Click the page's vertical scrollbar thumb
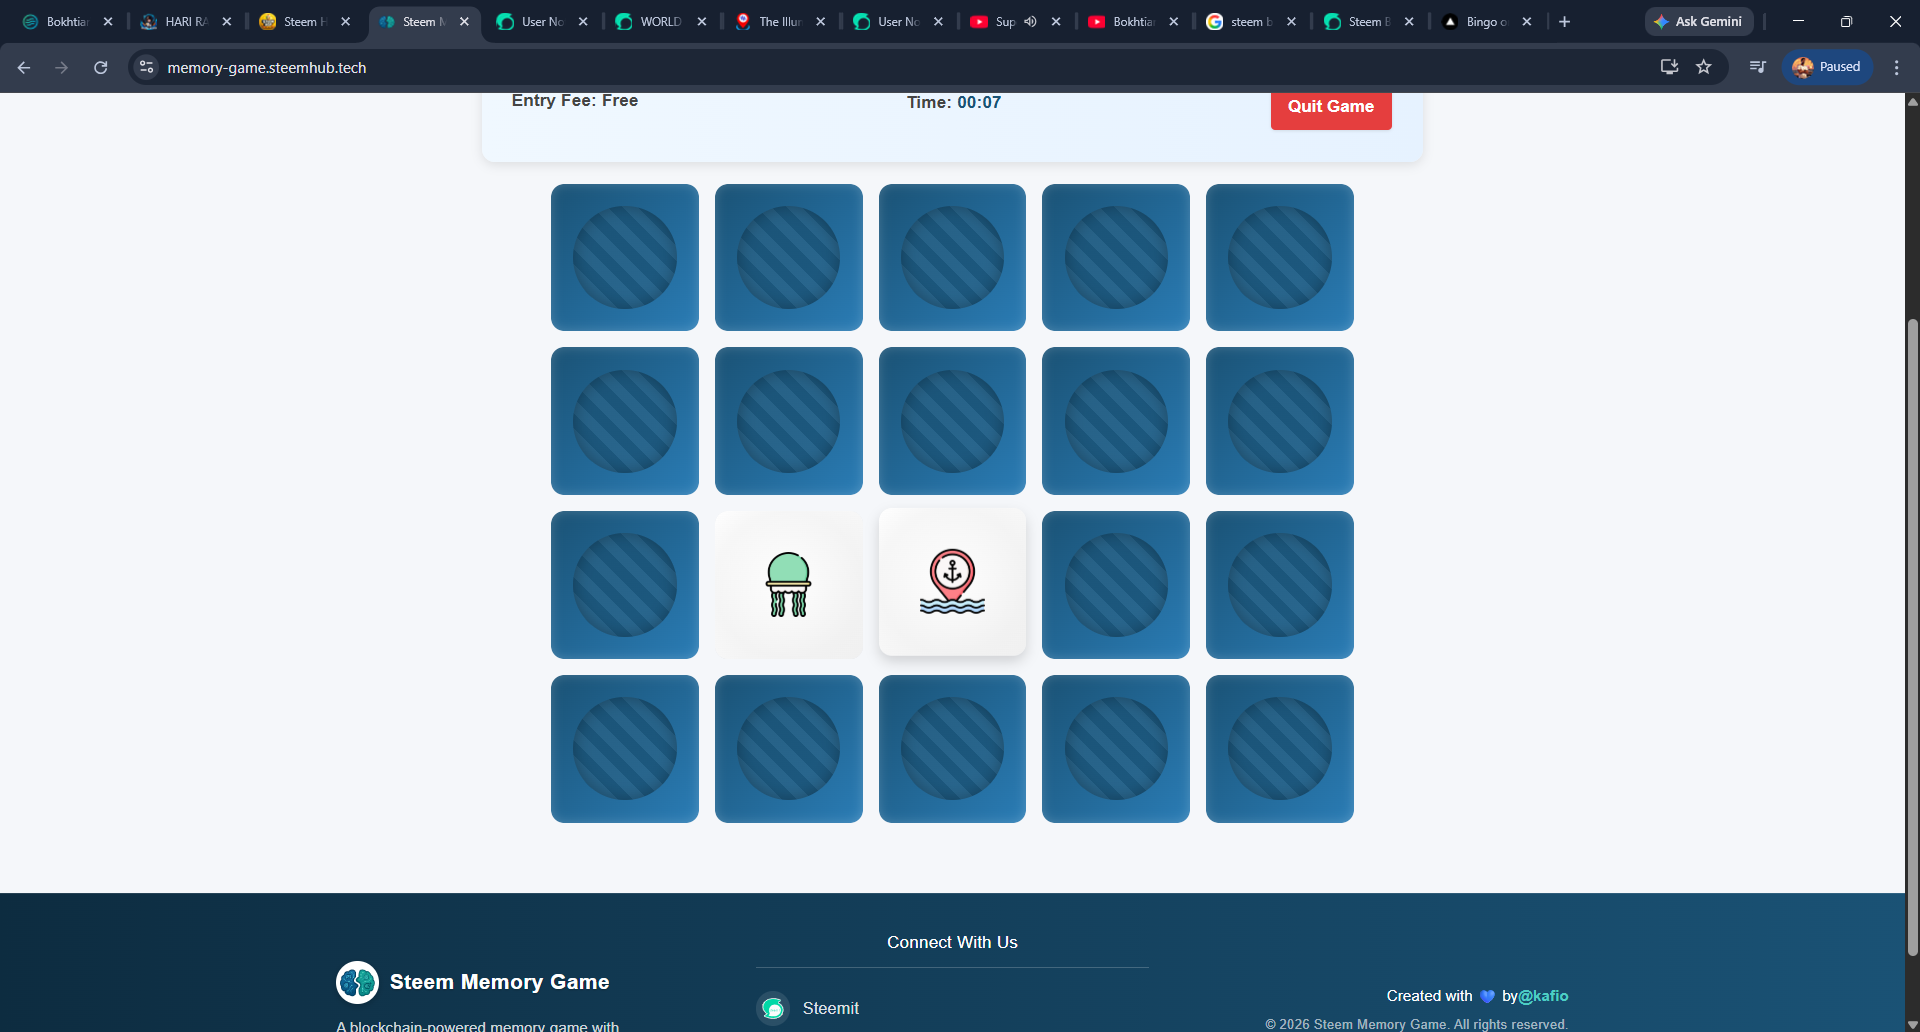The height and width of the screenshot is (1032, 1920). click(x=1912, y=637)
